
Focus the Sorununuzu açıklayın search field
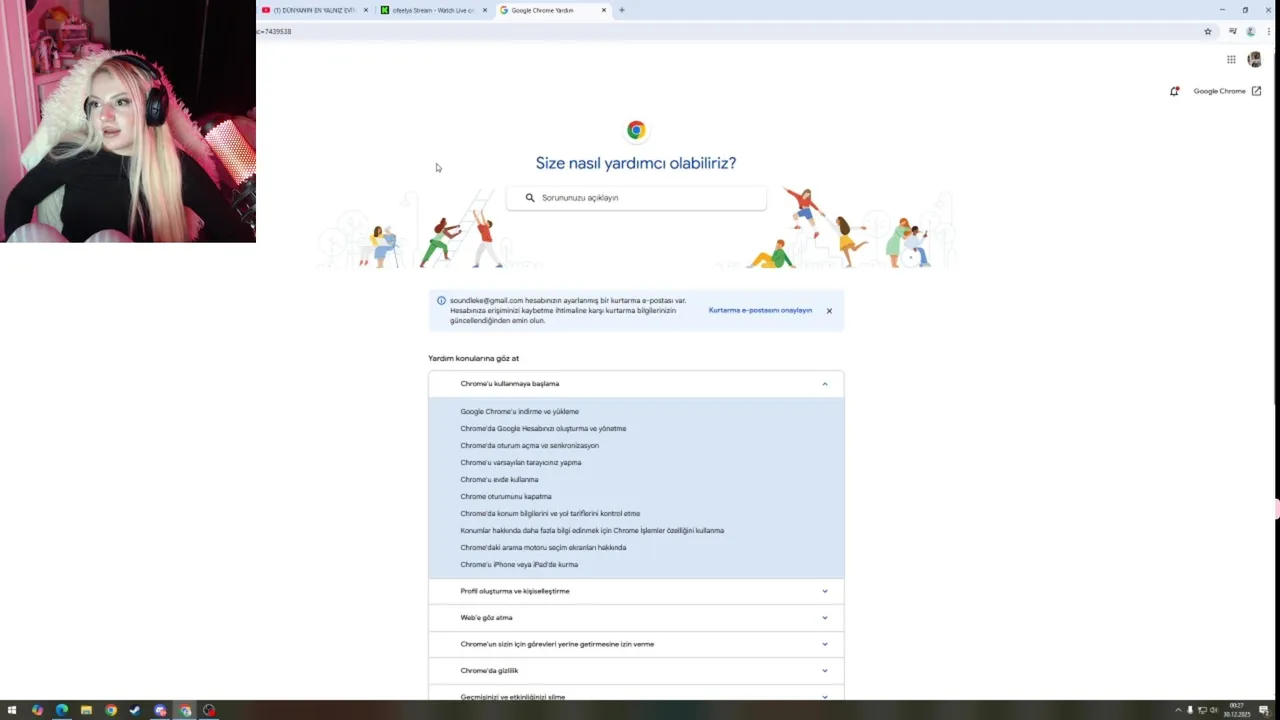point(636,198)
